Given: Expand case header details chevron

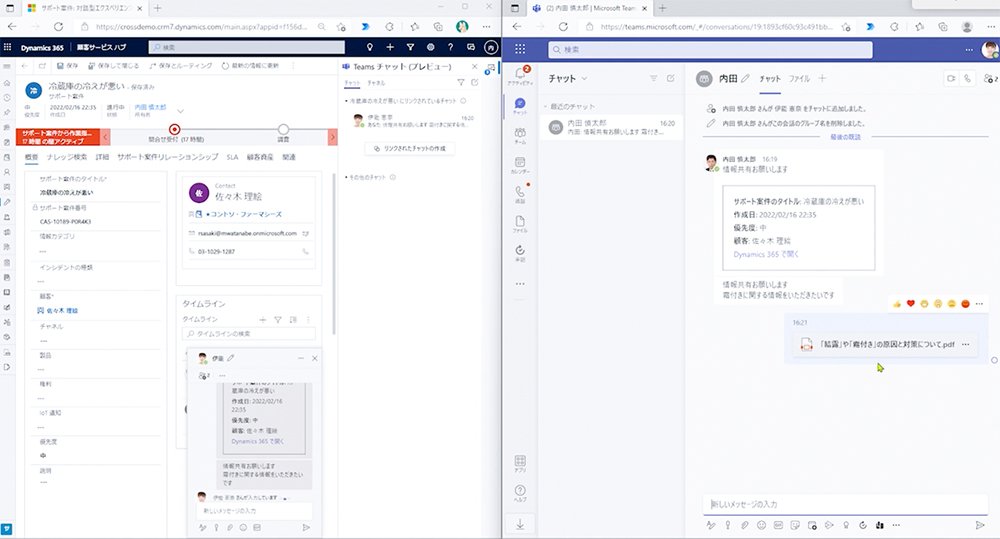Looking at the screenshot, I should pos(180,111).
